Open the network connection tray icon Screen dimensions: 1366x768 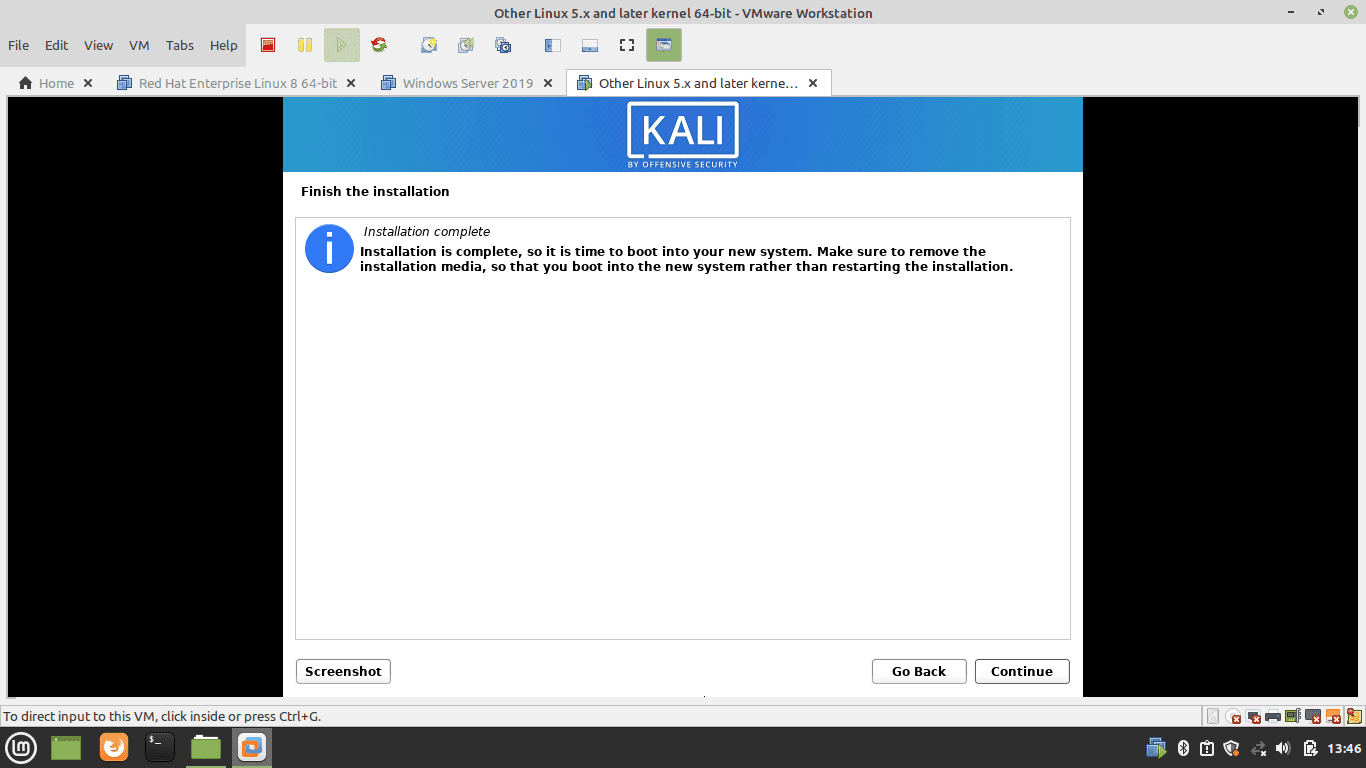tap(1258, 748)
